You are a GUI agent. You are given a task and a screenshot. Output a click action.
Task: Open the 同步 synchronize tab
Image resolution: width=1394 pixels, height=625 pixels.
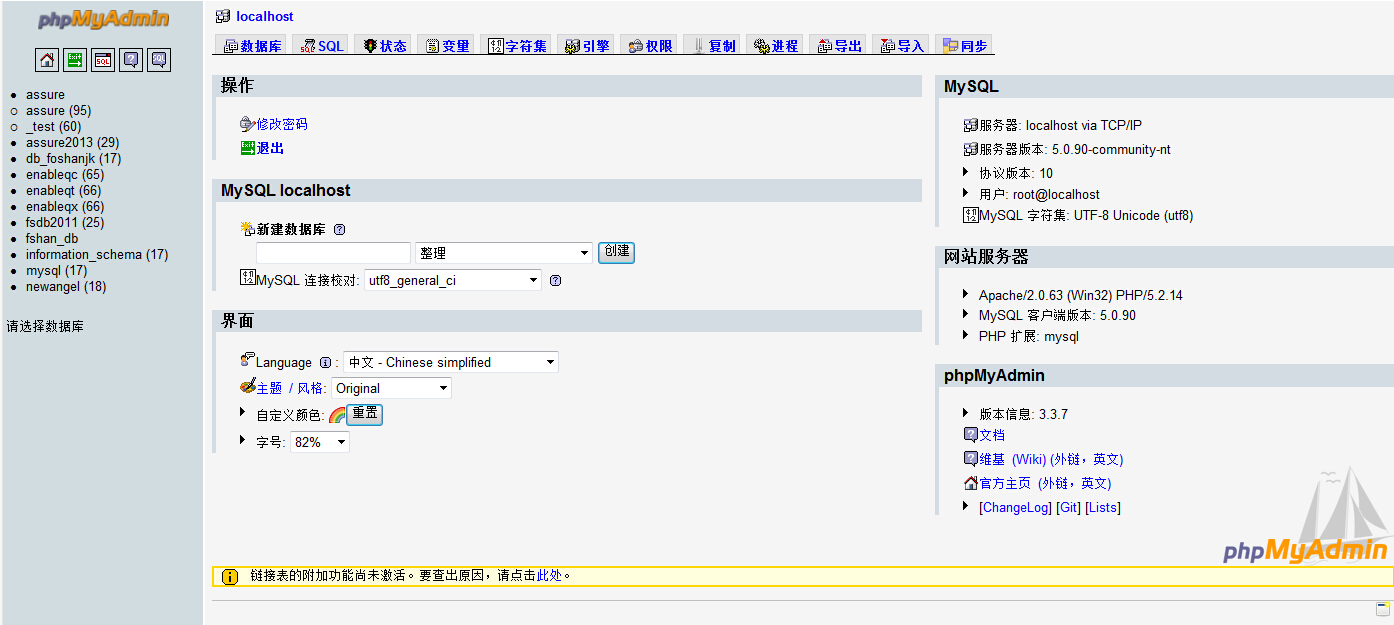(965, 46)
